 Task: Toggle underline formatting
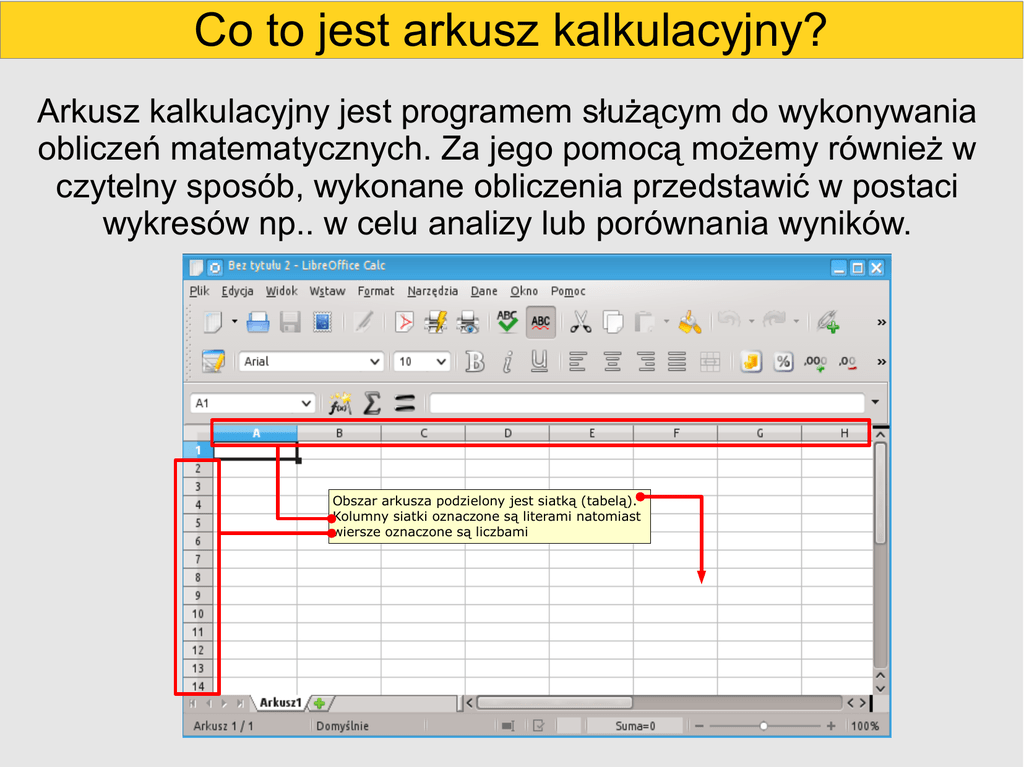point(539,362)
